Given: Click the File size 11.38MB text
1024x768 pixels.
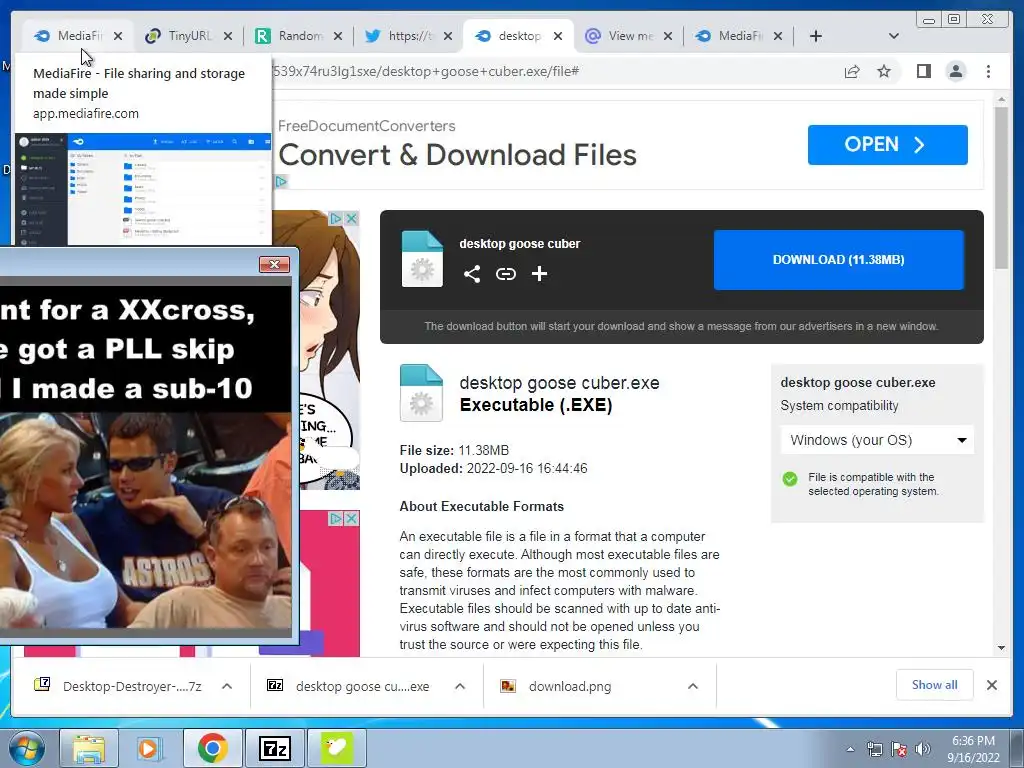Looking at the screenshot, I should pyautogui.click(x=455, y=450).
